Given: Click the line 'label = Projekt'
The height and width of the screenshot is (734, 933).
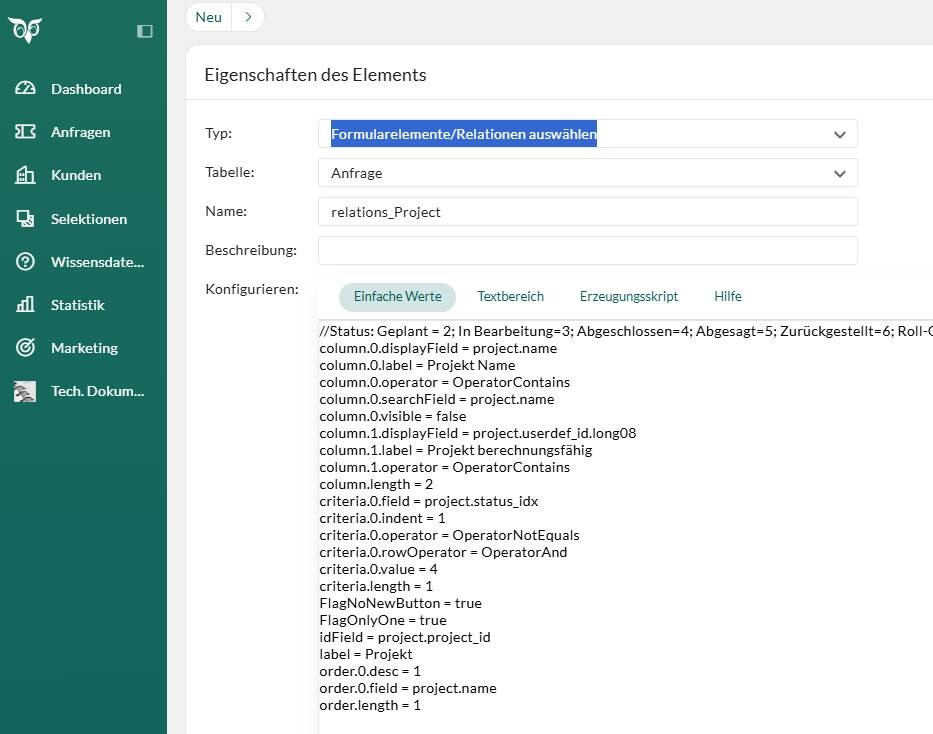Looking at the screenshot, I should point(366,654).
